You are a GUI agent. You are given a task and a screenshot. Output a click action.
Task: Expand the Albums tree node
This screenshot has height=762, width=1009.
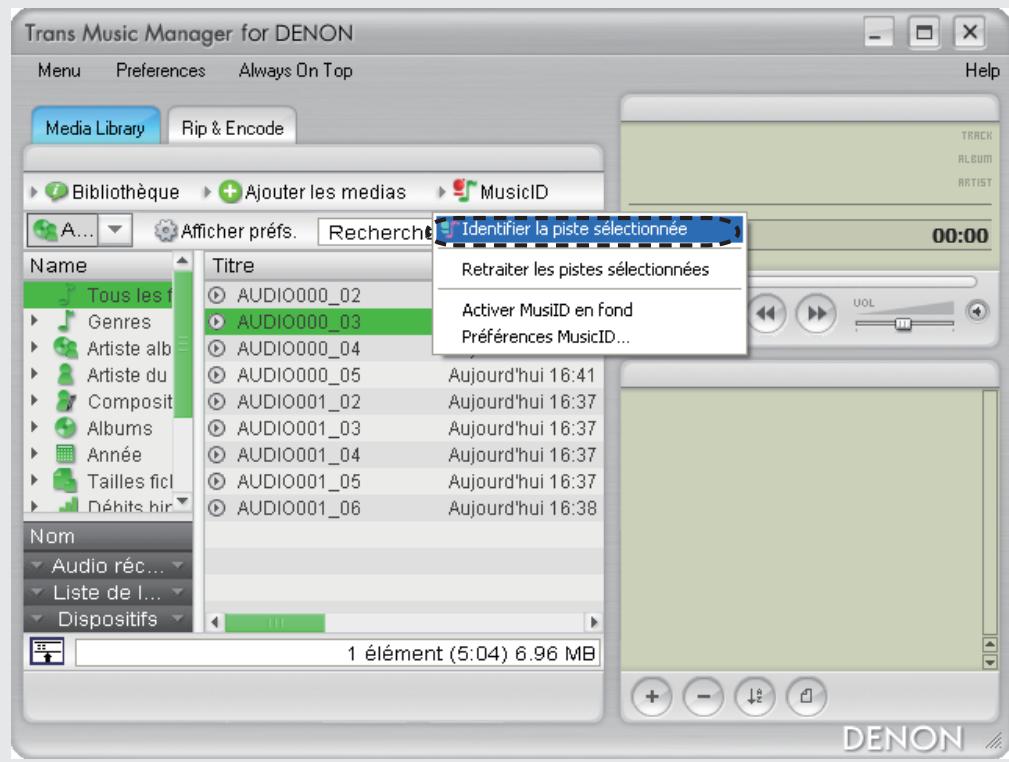point(35,427)
